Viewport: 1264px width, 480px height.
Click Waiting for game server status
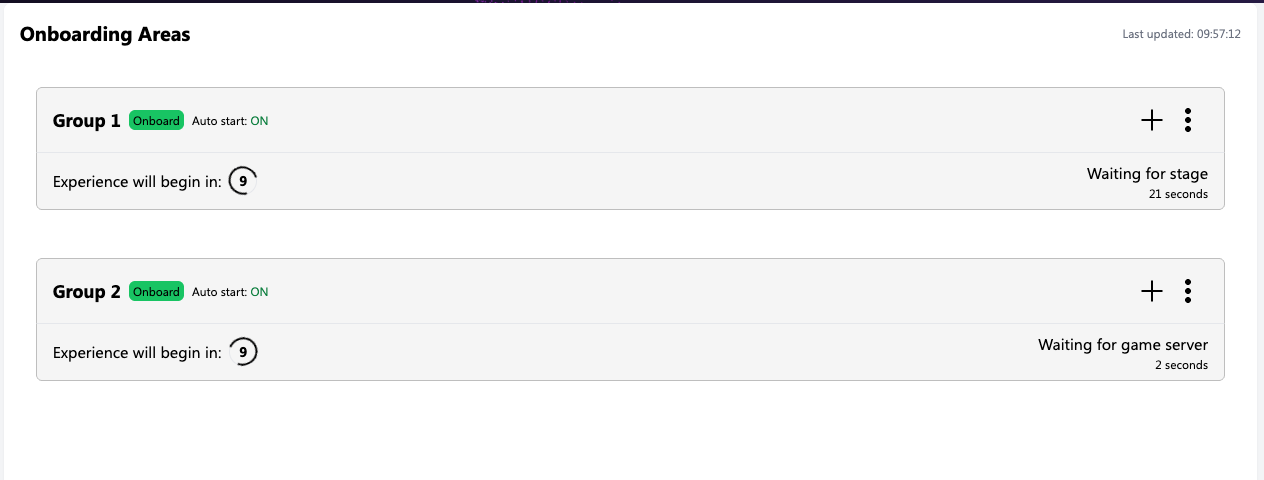click(x=1122, y=345)
